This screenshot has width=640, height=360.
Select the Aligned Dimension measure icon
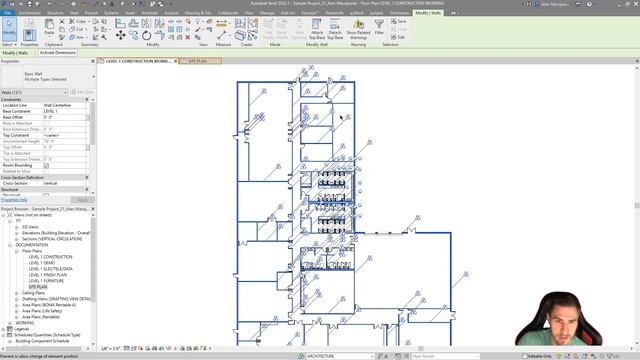tap(221, 23)
